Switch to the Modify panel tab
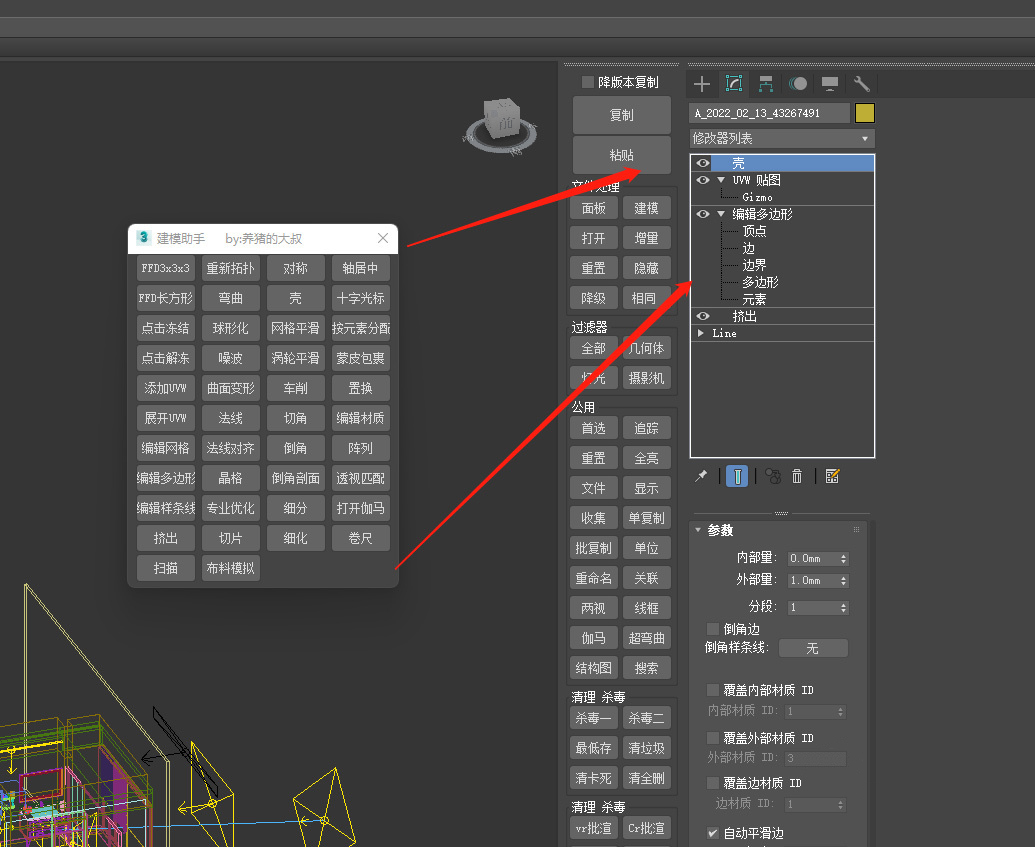Image resolution: width=1035 pixels, height=847 pixels. pos(734,84)
